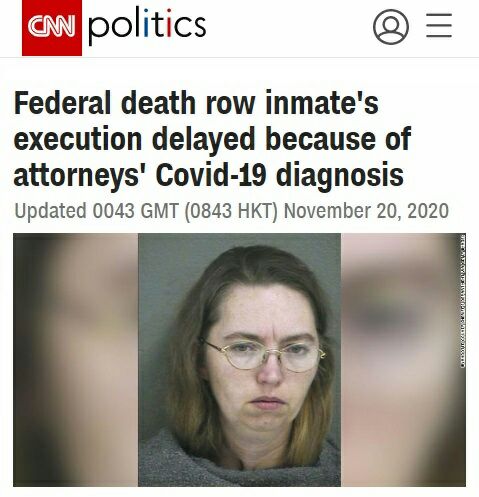Click 'November 20, 2020' in the dateline

[366, 211]
